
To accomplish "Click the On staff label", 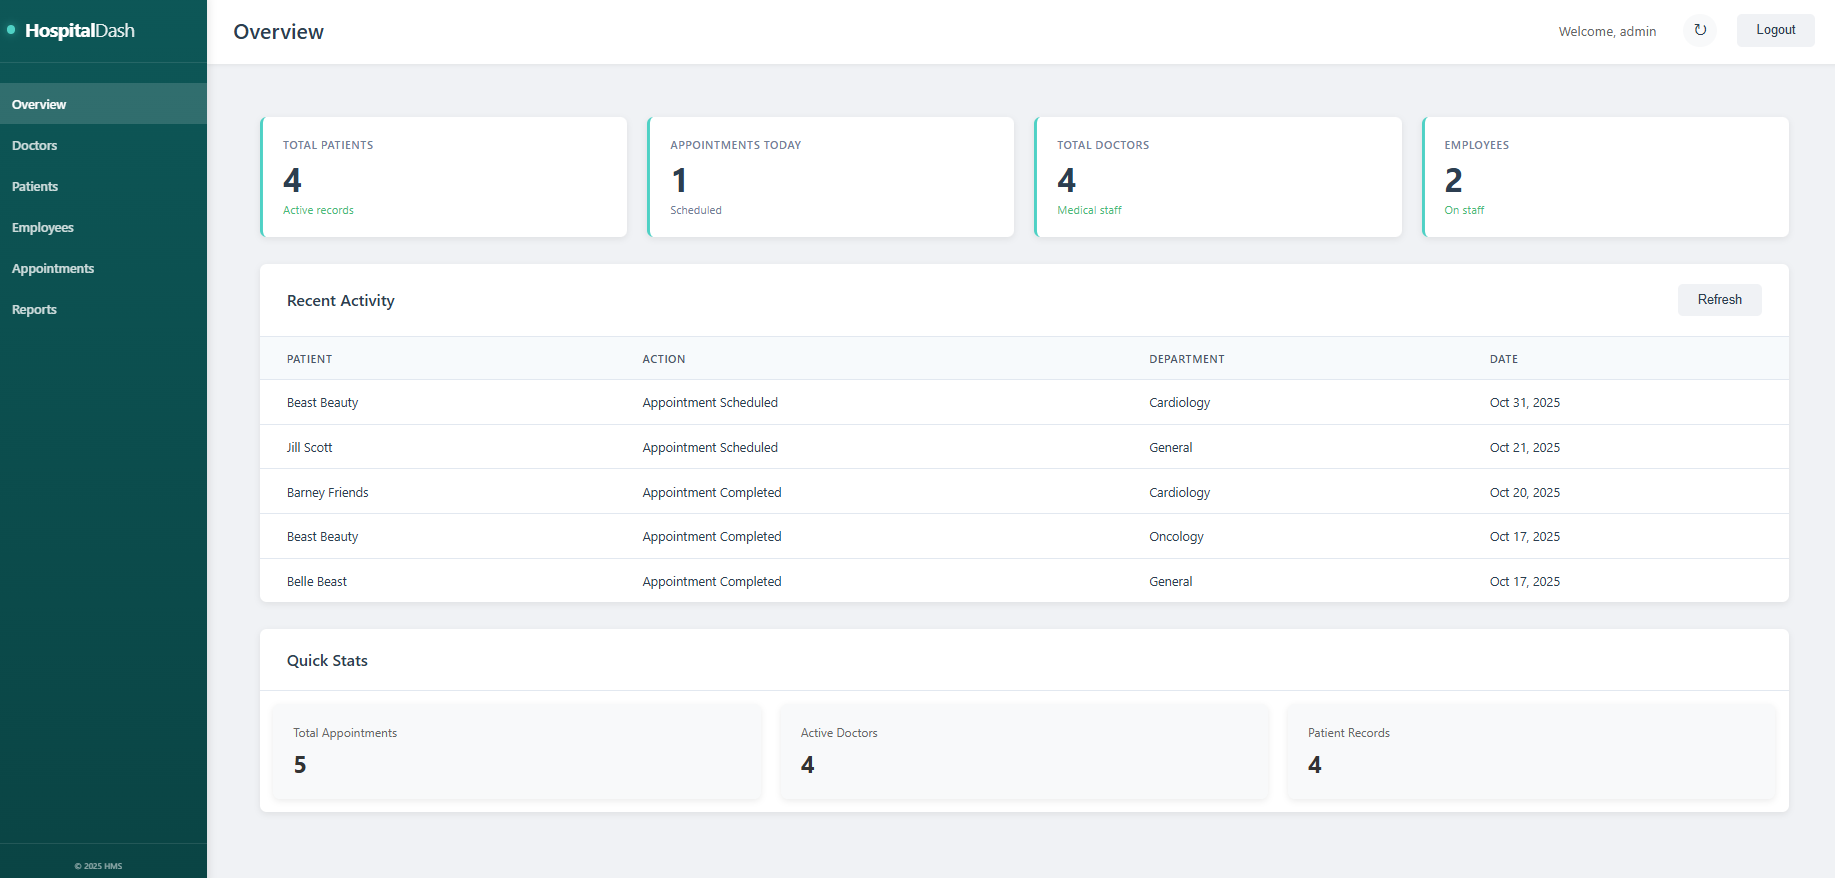I will coord(1464,210).
